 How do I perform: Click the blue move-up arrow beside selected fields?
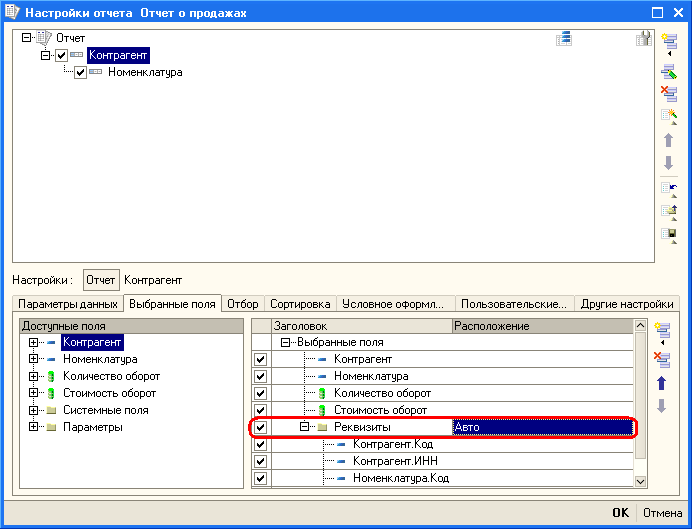(x=660, y=383)
